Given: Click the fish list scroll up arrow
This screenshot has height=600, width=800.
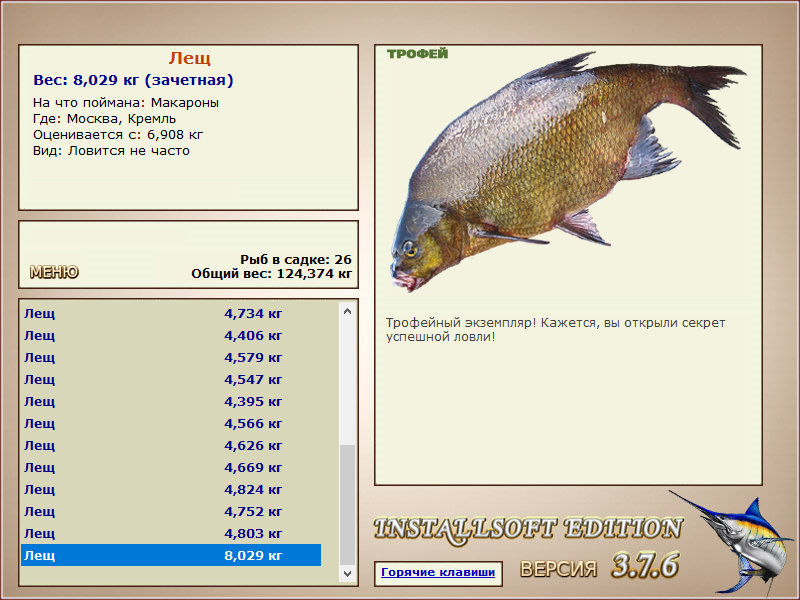Looking at the screenshot, I should point(347,311).
